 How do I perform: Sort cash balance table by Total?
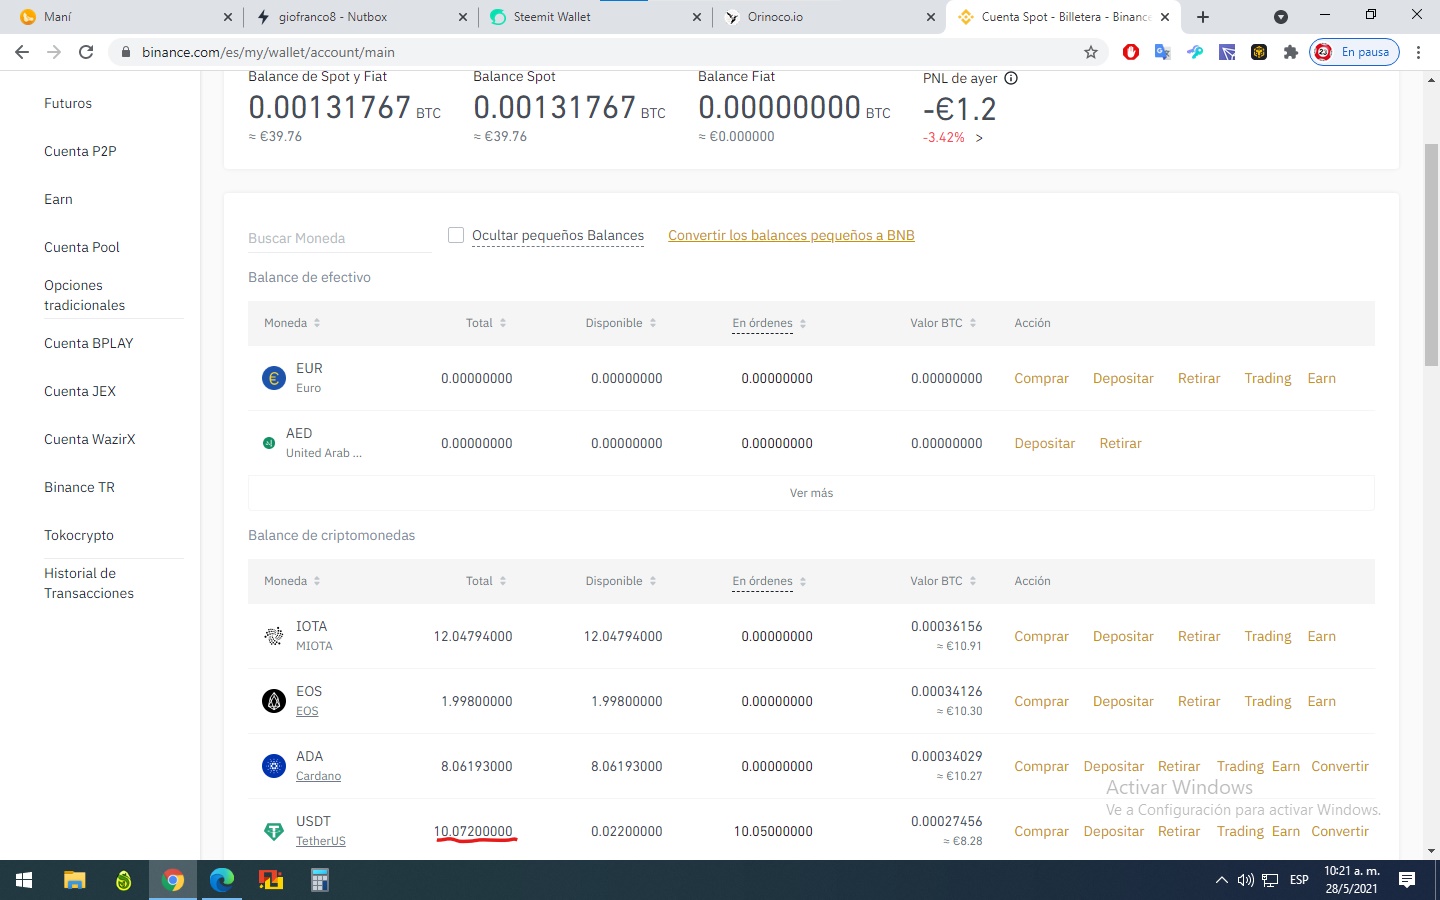(486, 323)
